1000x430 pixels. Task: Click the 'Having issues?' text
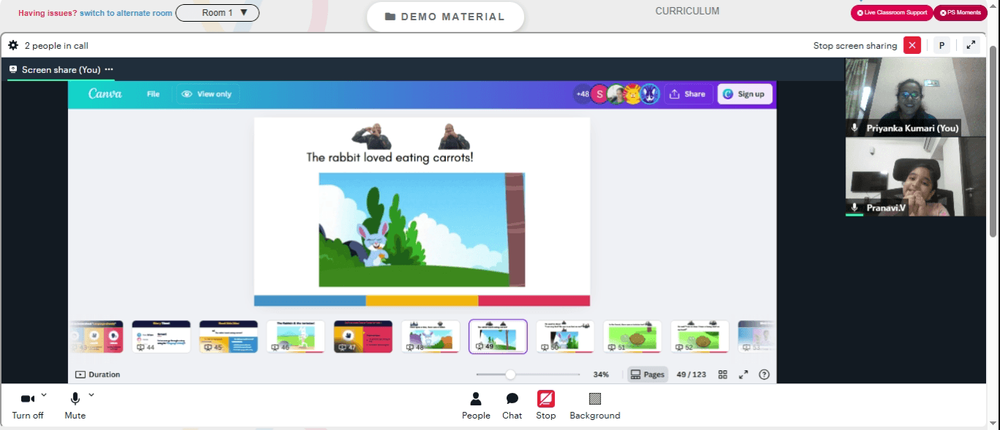(47, 13)
